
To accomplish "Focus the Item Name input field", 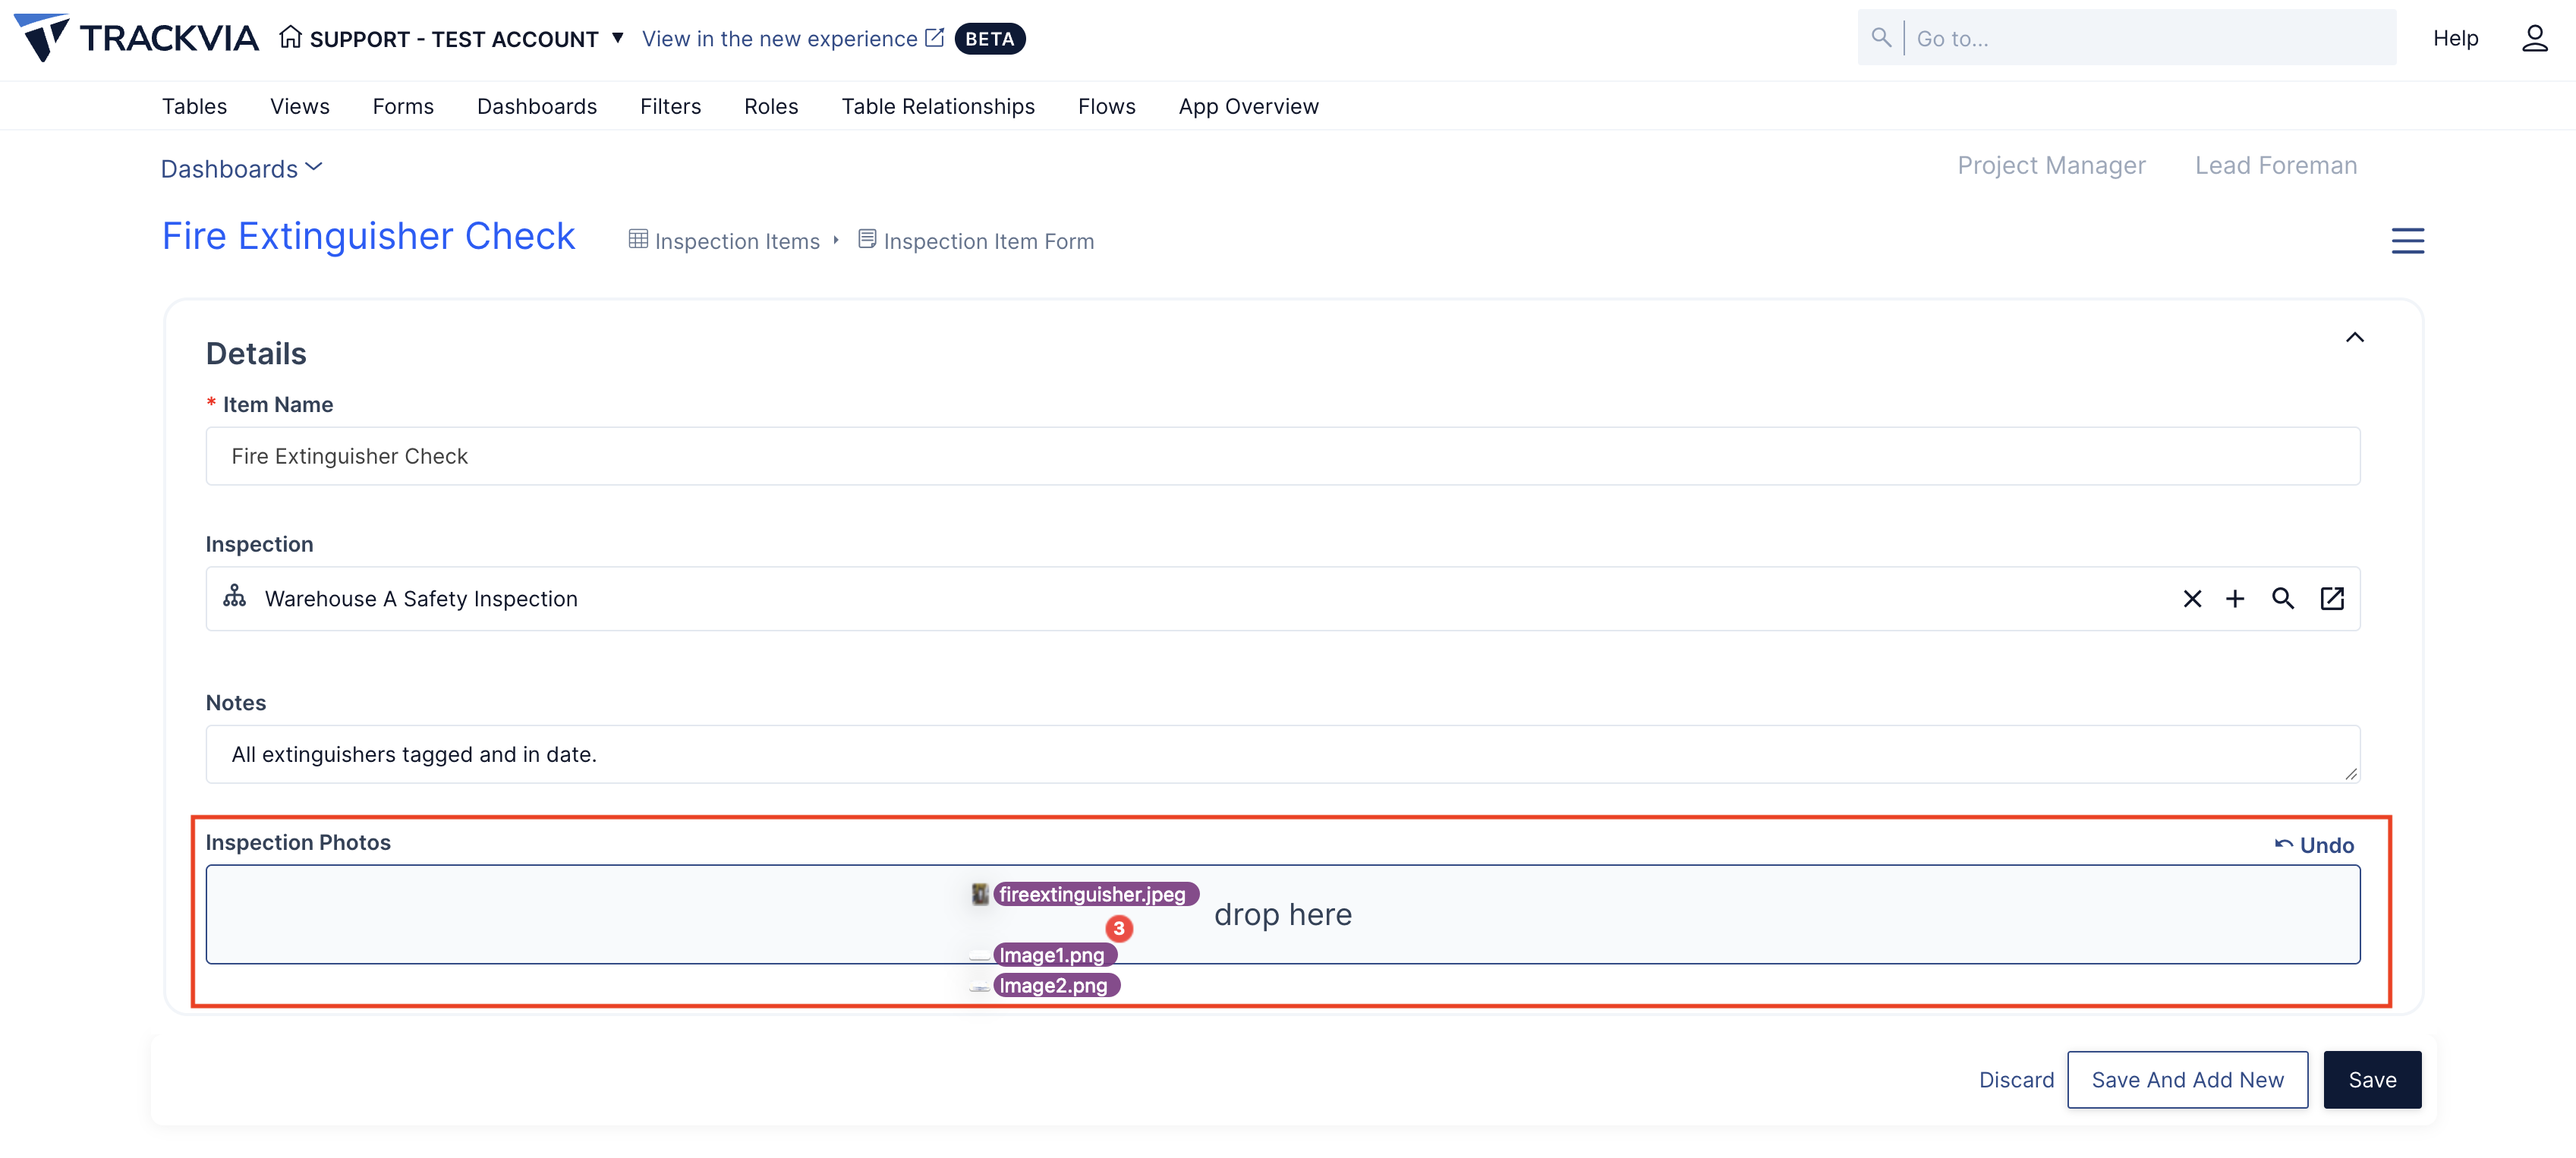I will tap(1283, 456).
